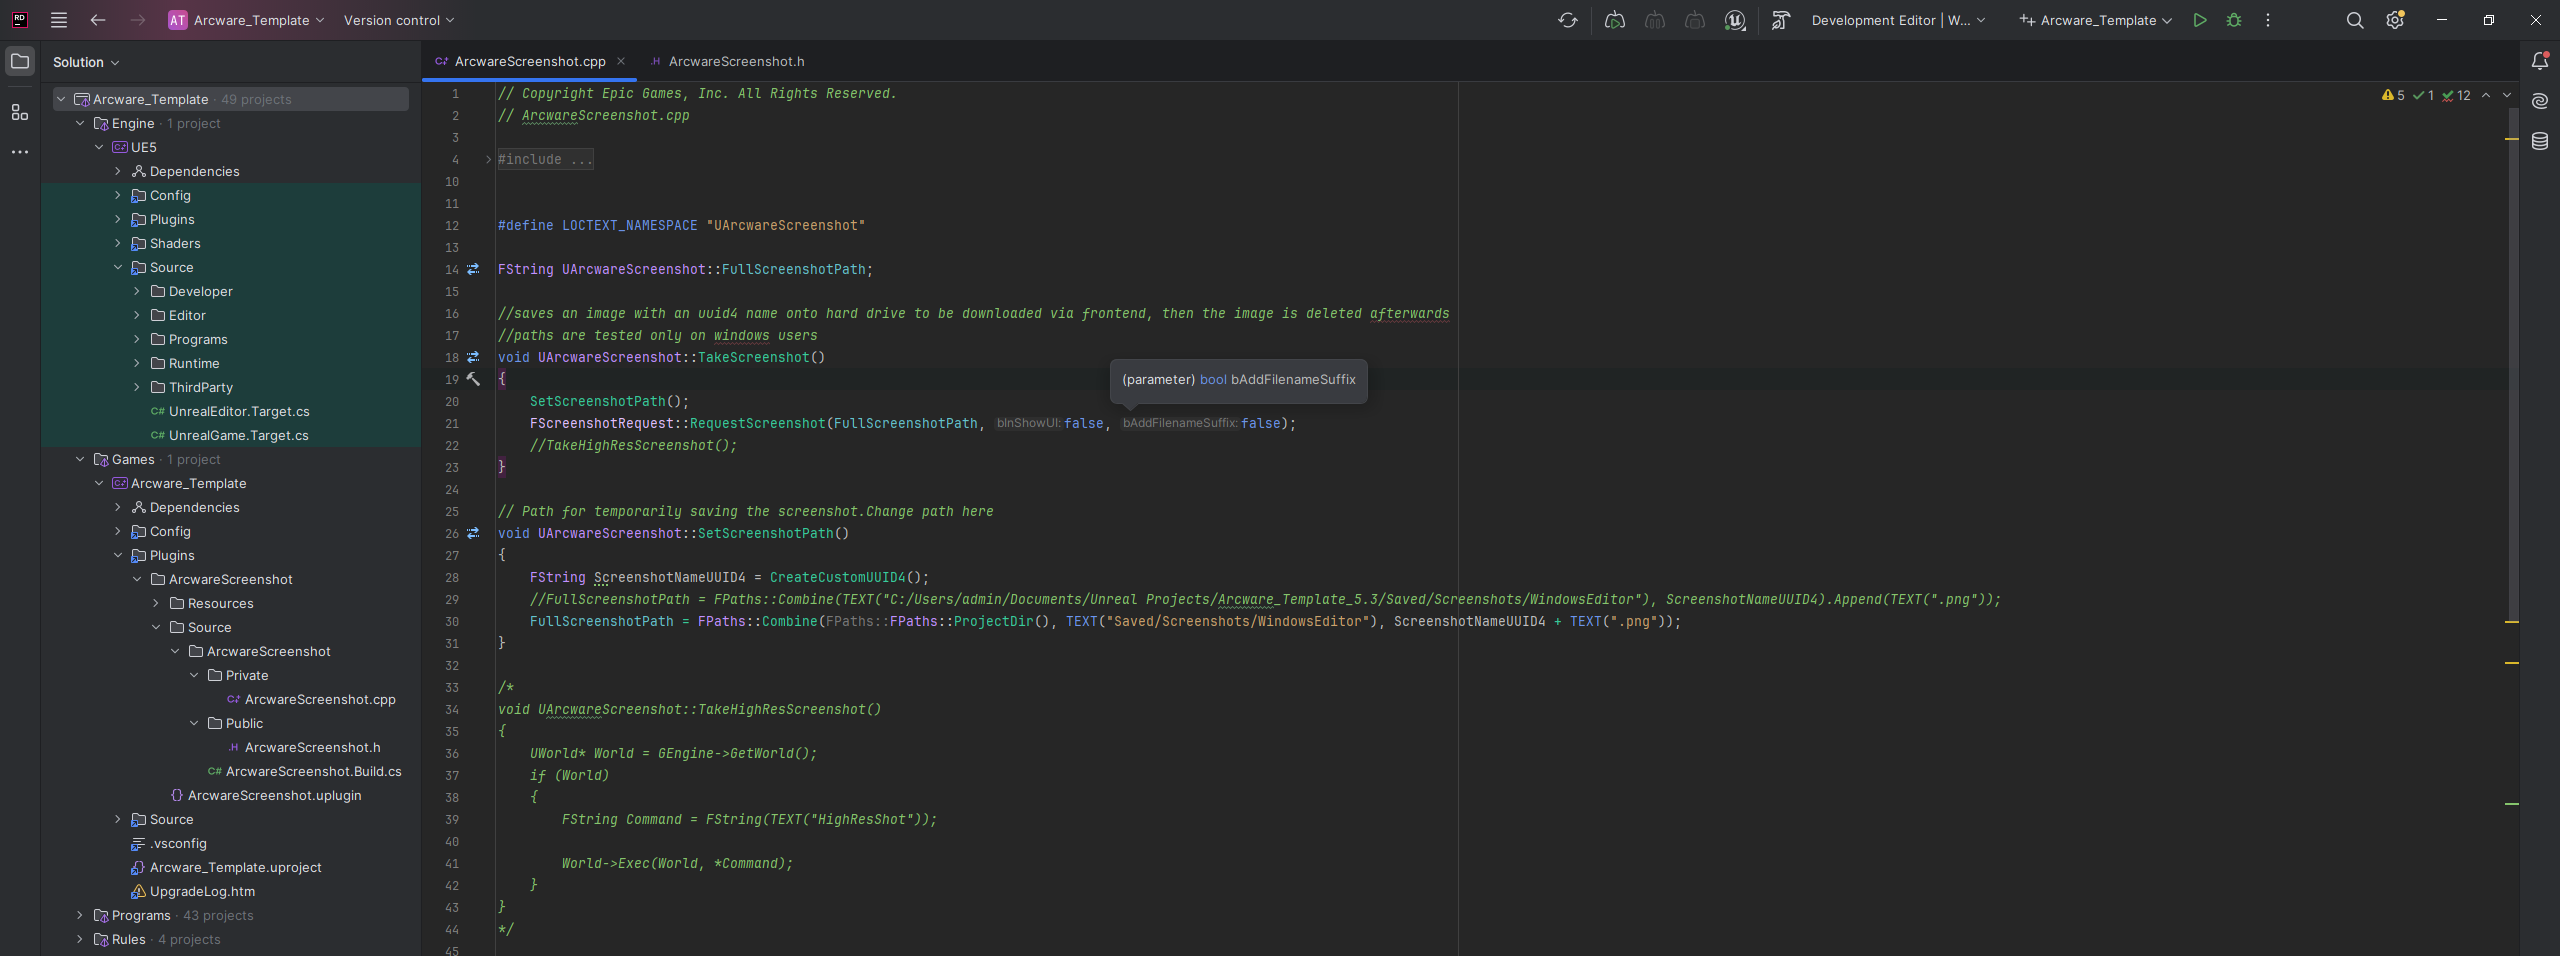Click the build solution hammer icon
2560x956 pixels.
(1781, 20)
